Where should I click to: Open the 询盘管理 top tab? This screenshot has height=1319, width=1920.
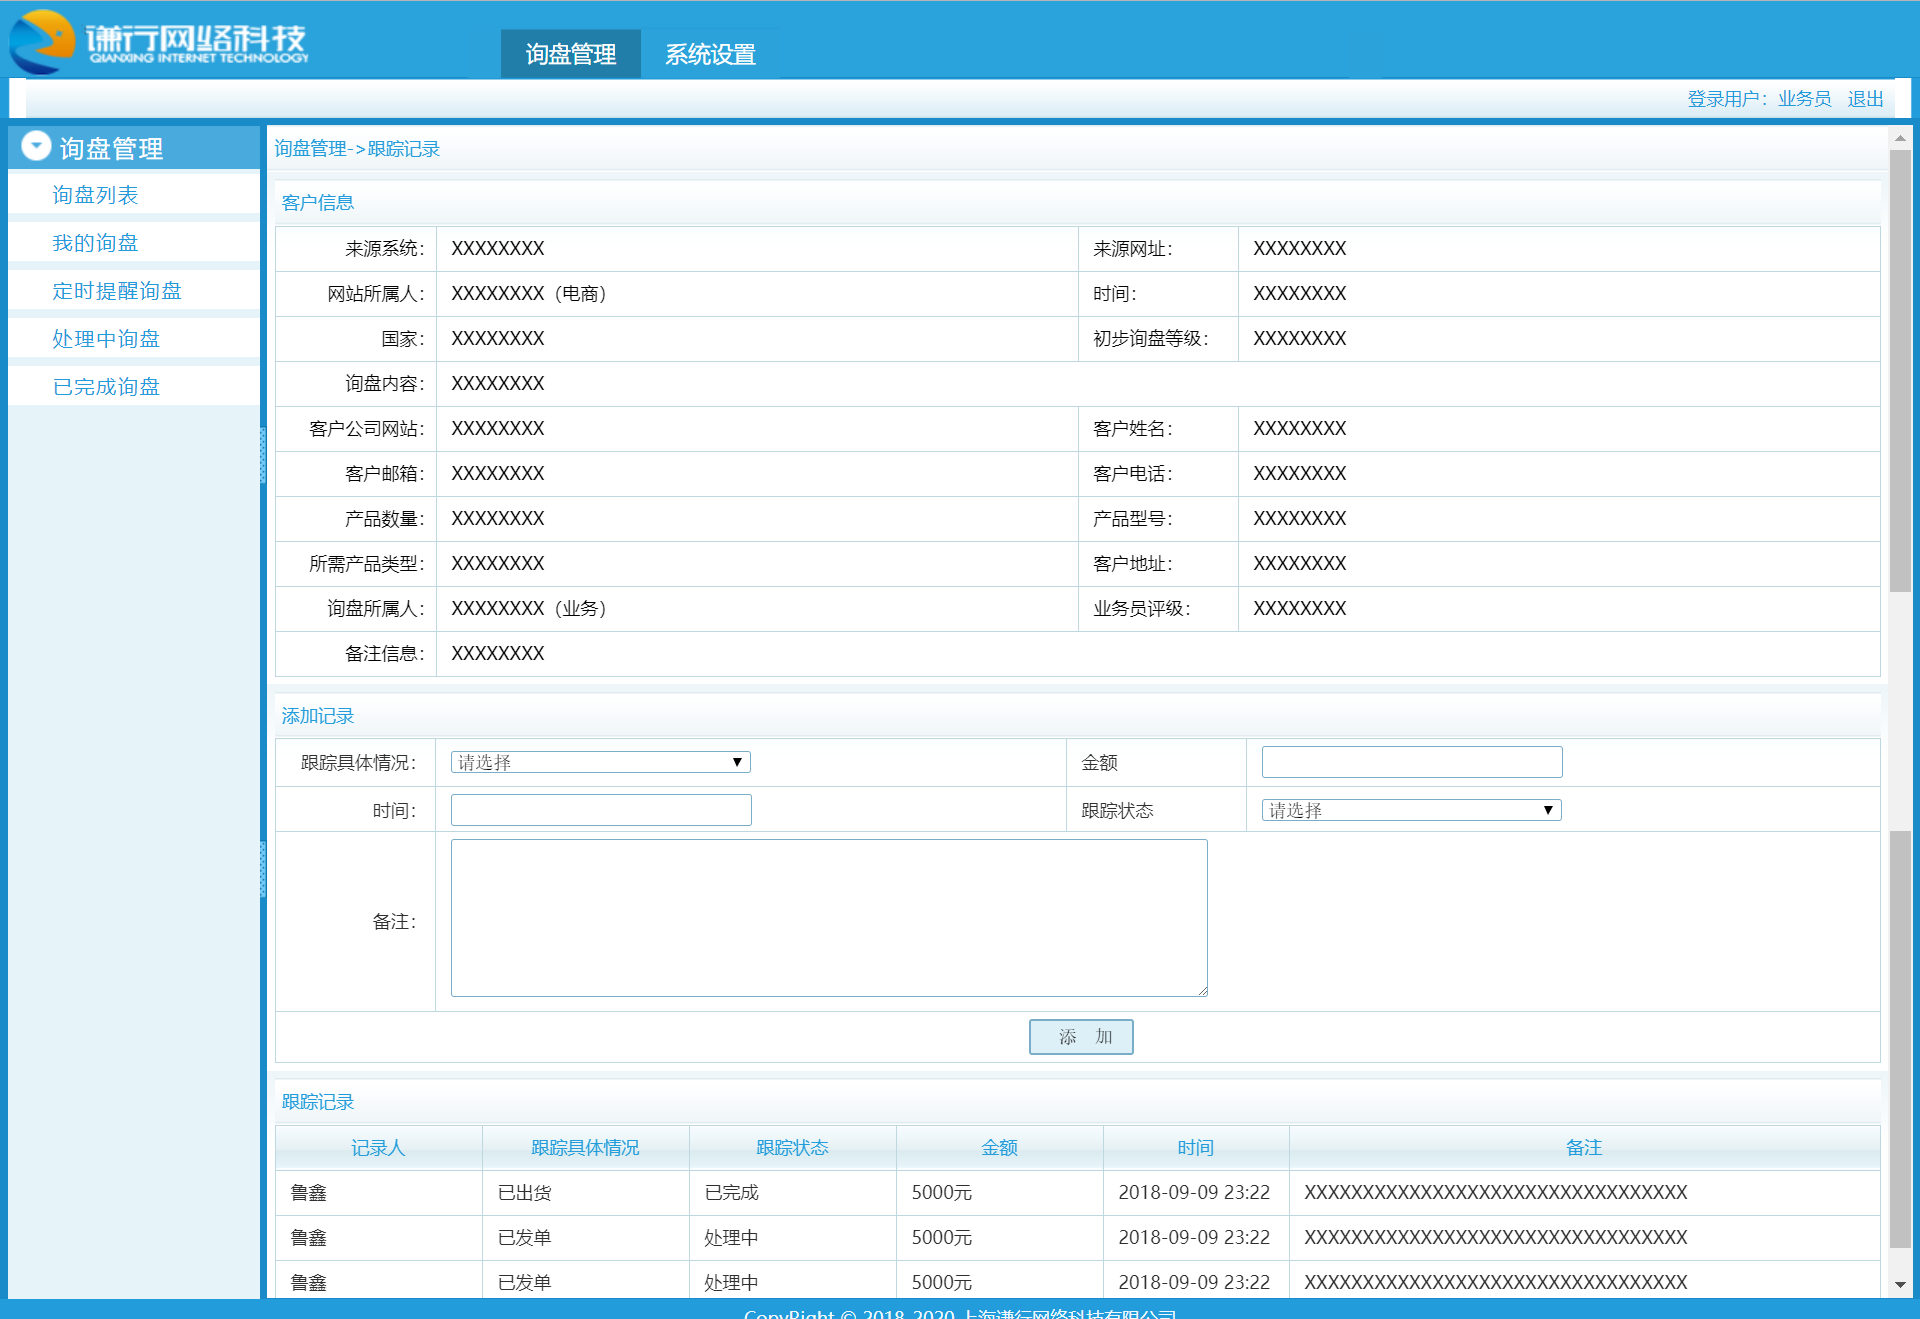click(x=570, y=54)
